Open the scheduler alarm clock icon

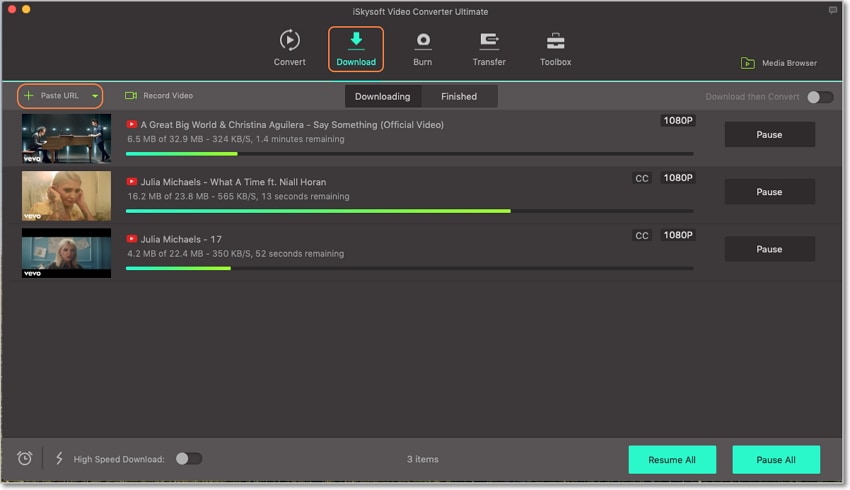(24, 459)
